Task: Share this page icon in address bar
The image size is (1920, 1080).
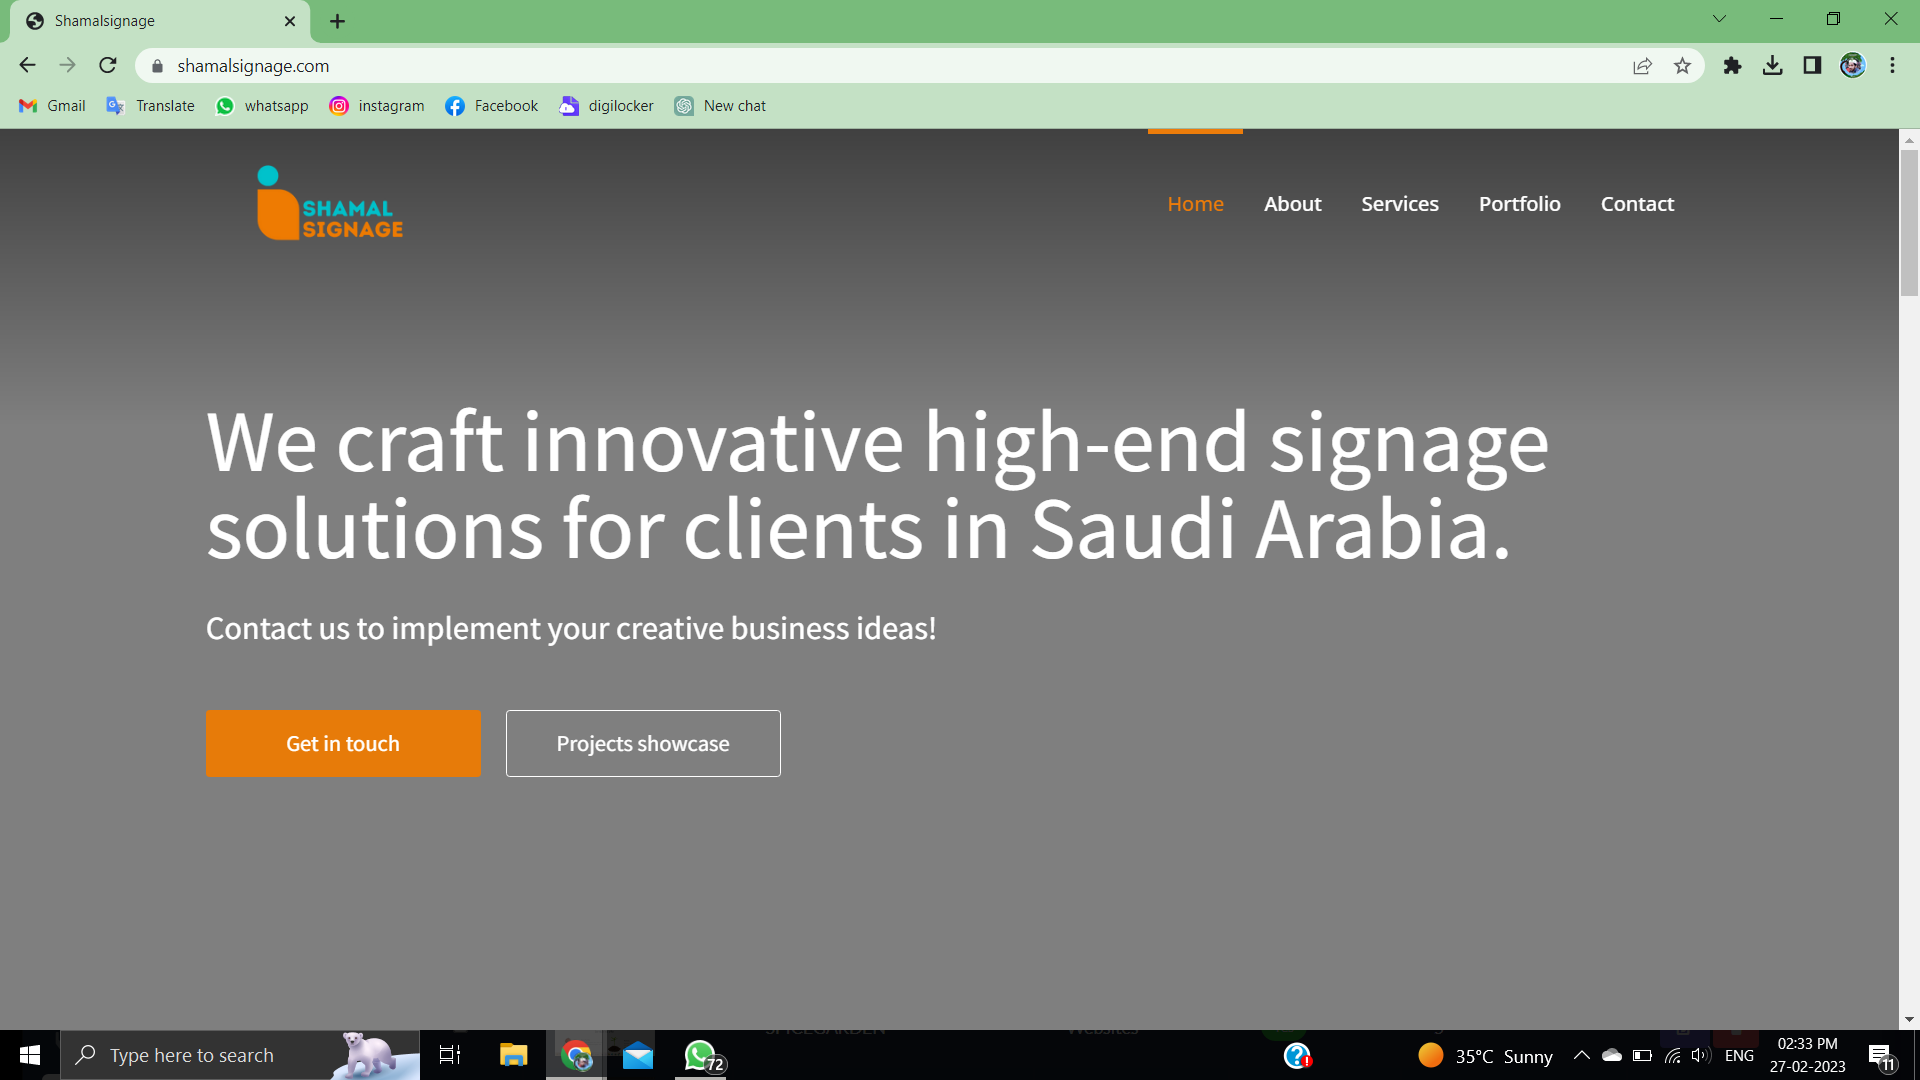Action: click(x=1642, y=66)
